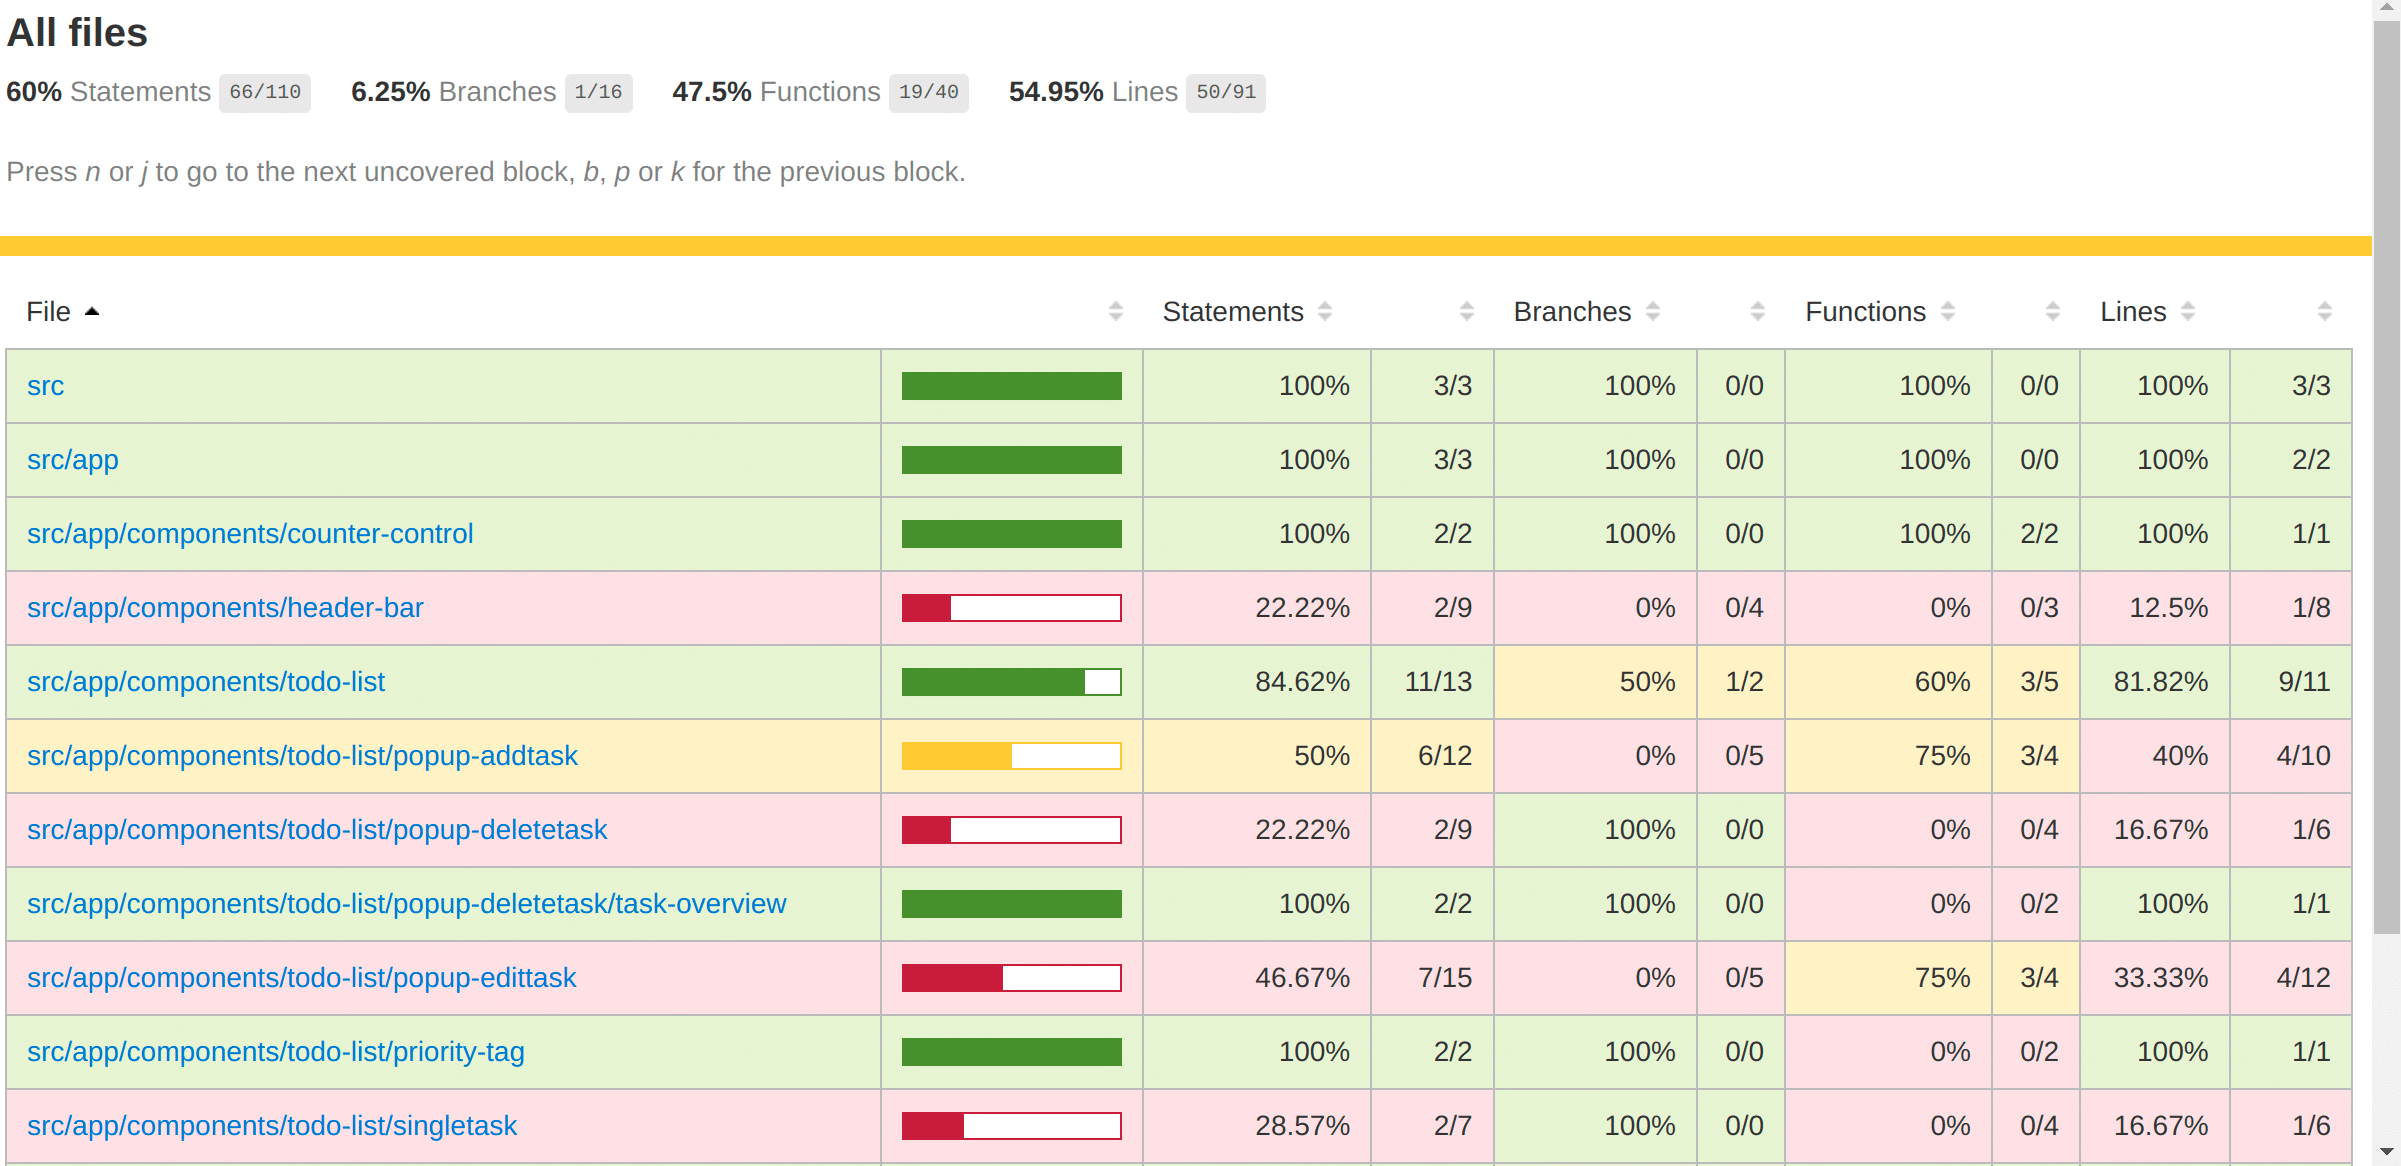
Task: Open popup-addtask coverage details
Action: (x=302, y=756)
